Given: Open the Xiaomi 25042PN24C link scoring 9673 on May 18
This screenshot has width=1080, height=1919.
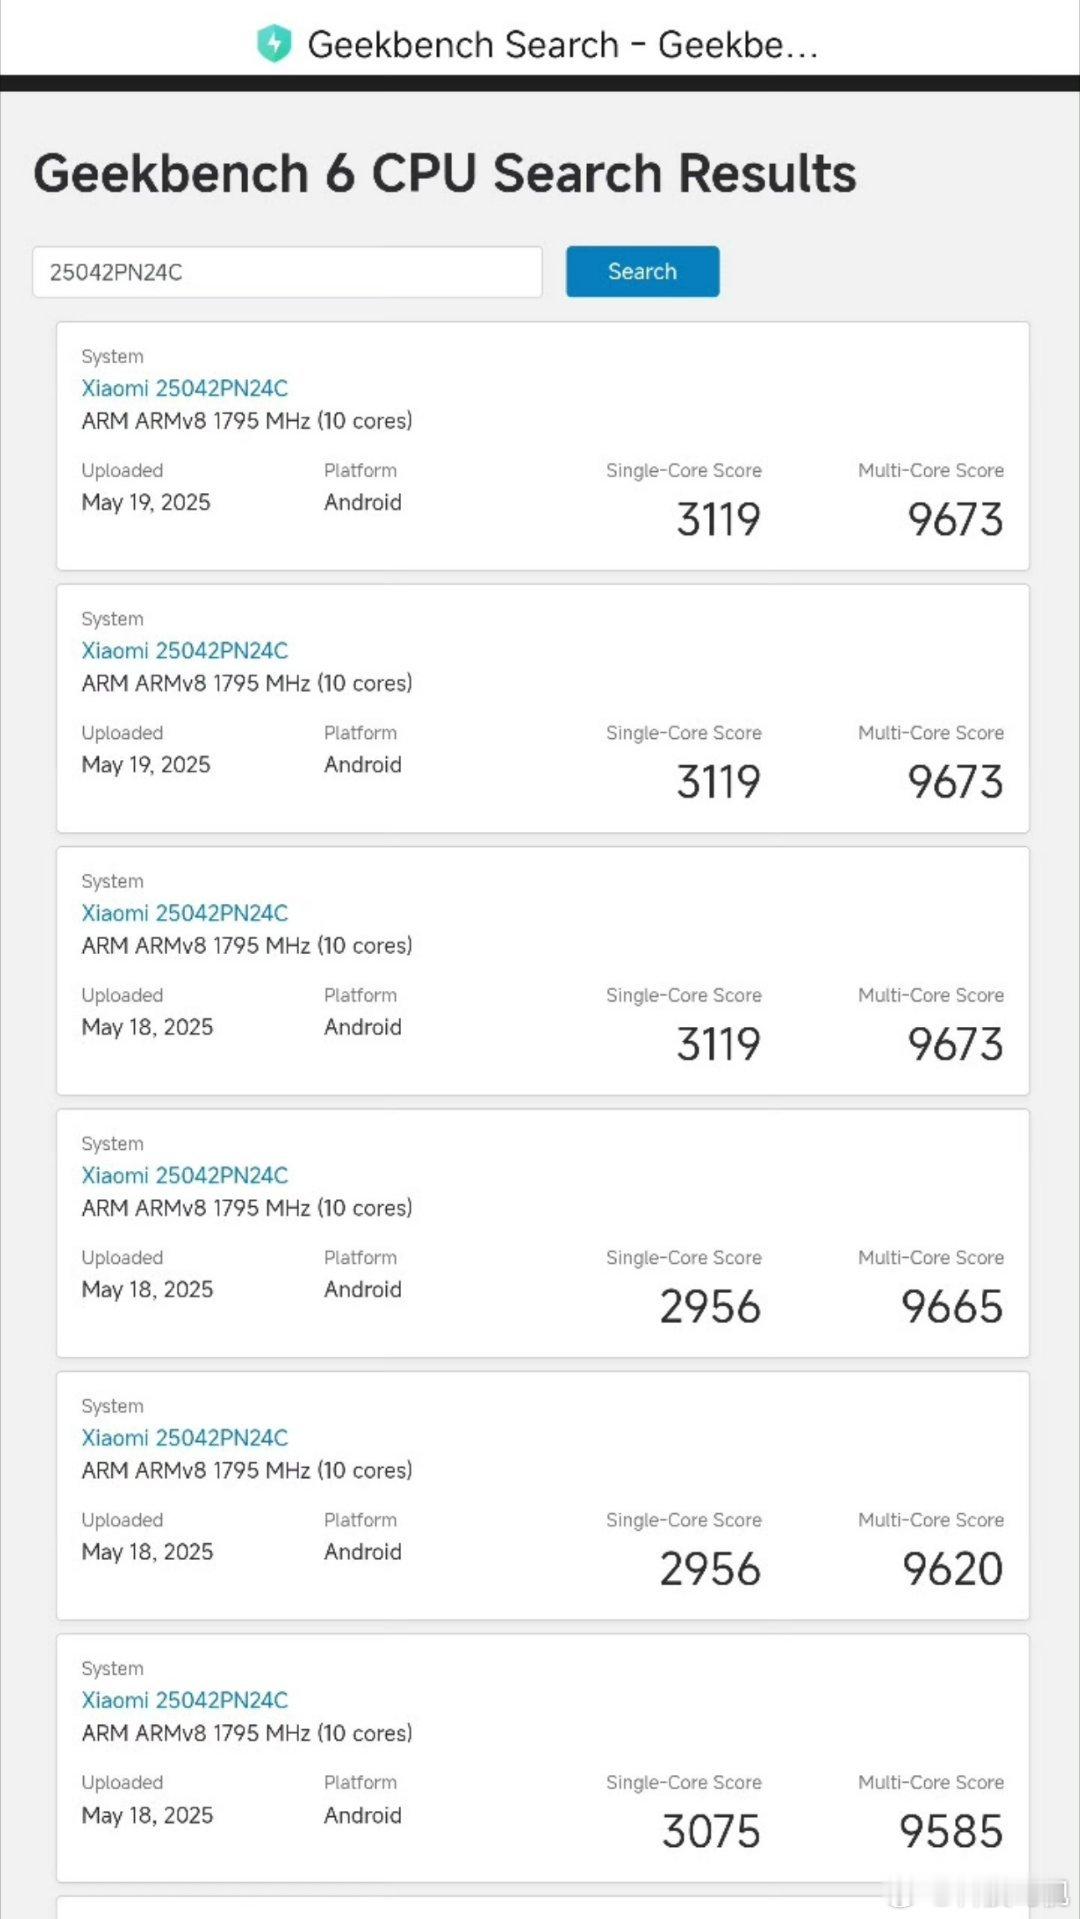Looking at the screenshot, I should (x=185, y=913).
